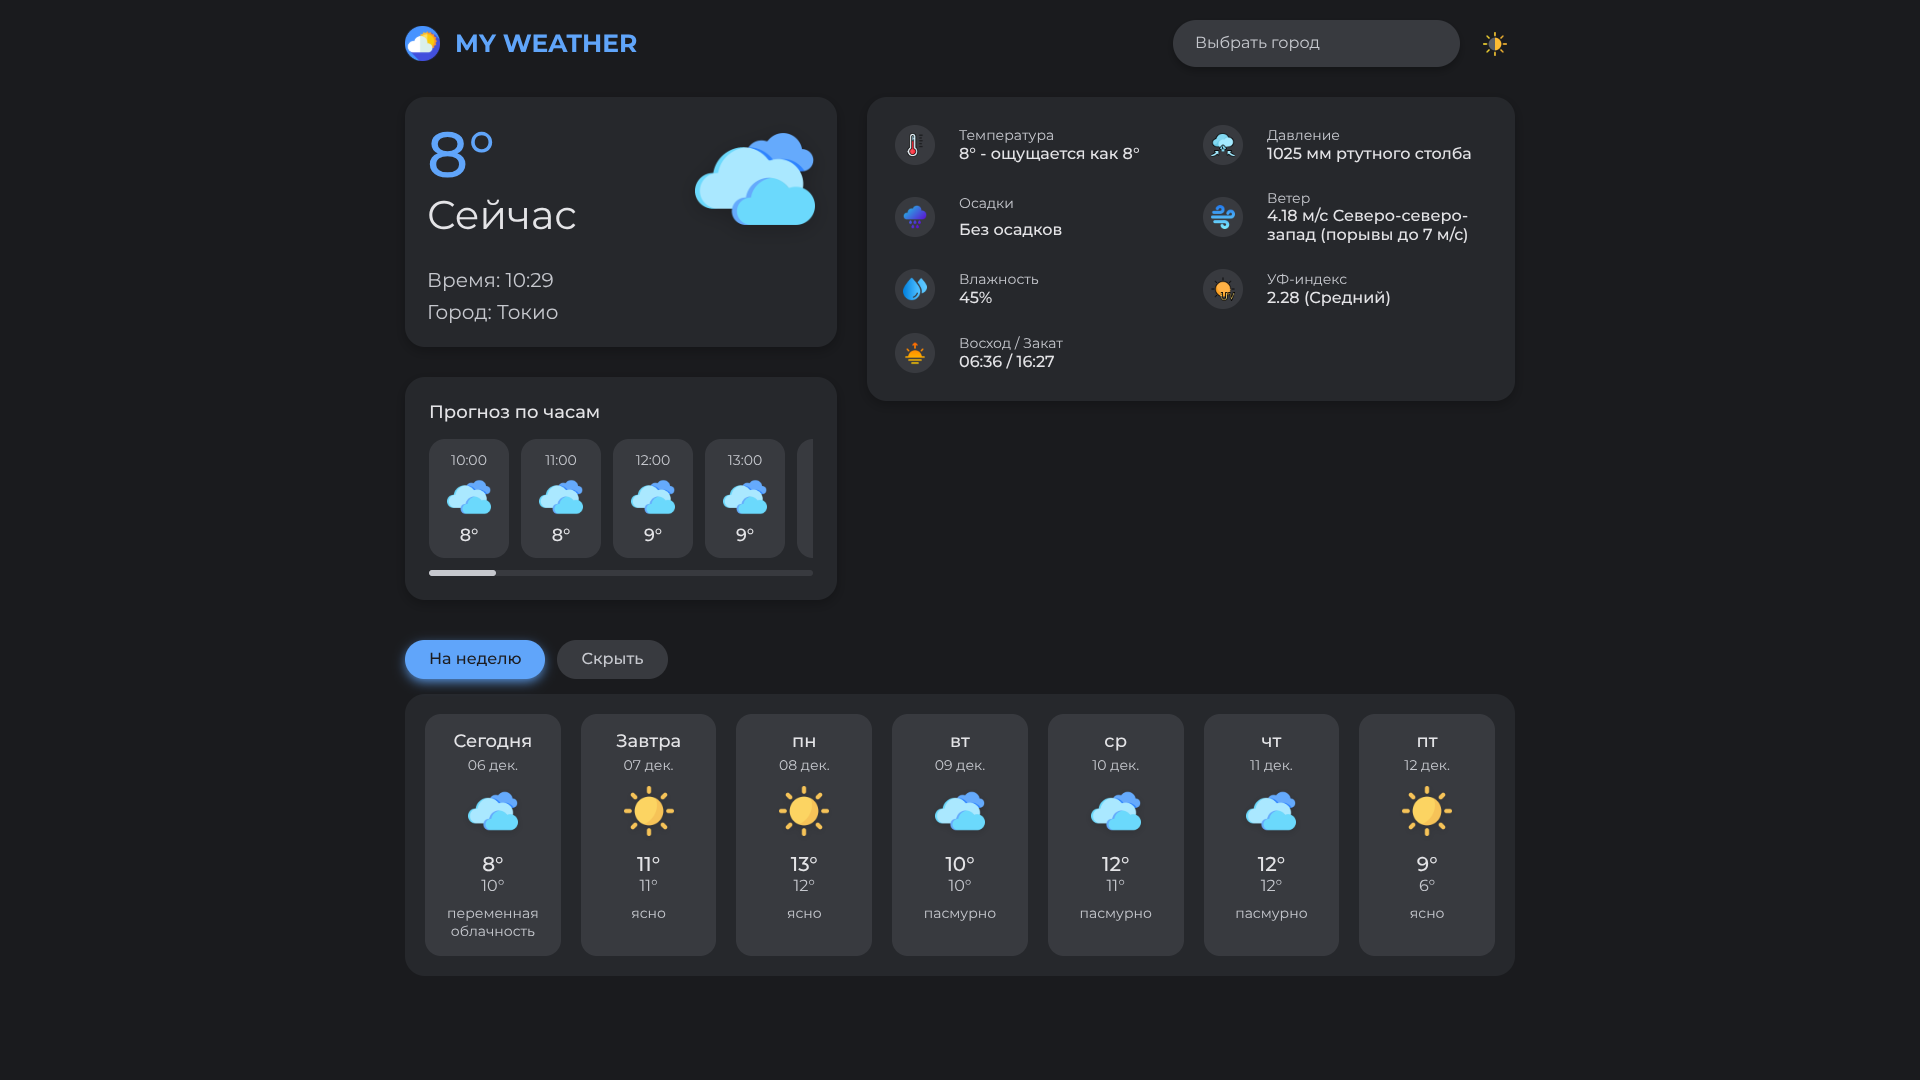
Task: Click the 6° low temperature on пт card
Action: 1427,886
